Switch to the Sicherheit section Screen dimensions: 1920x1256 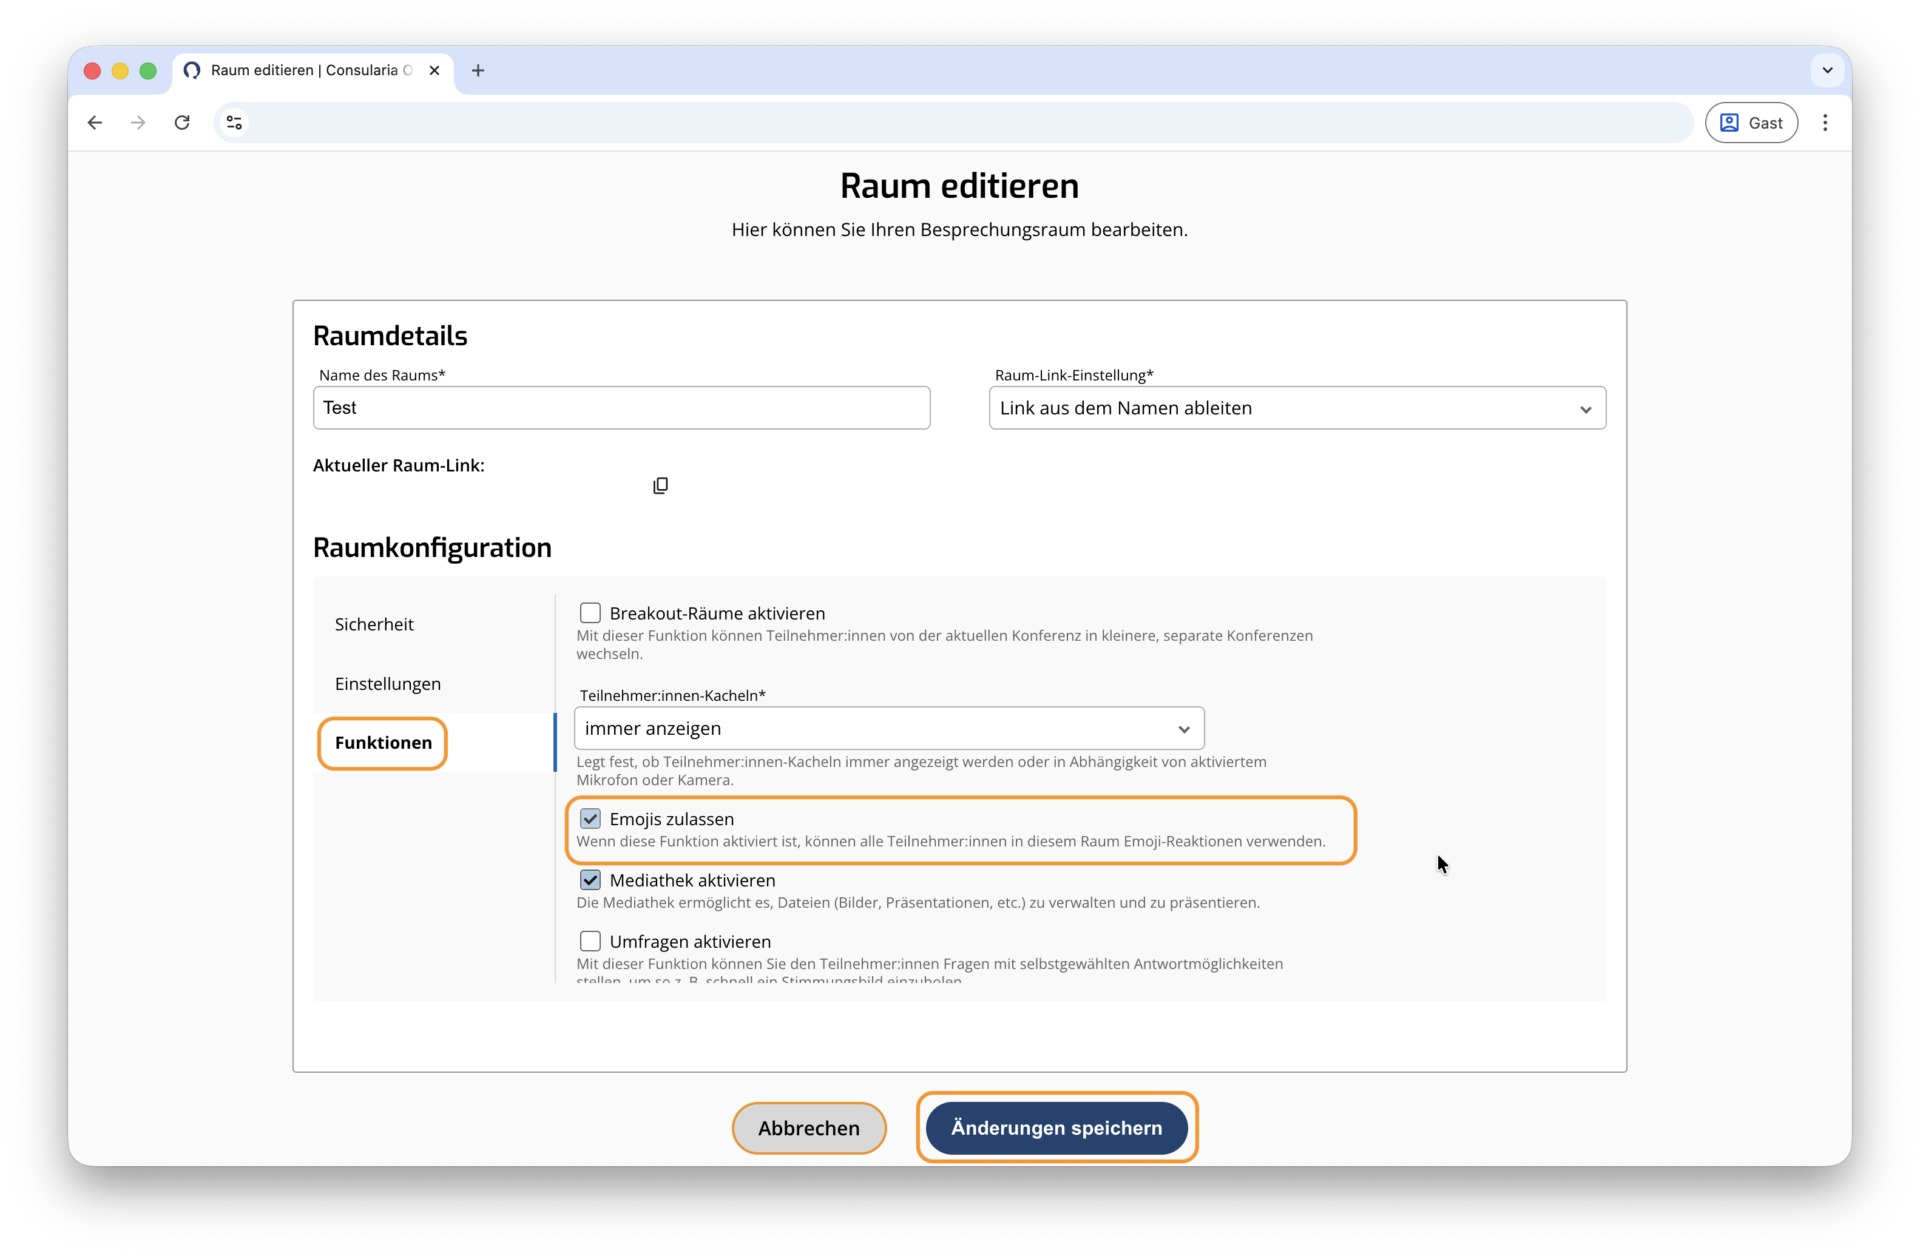pyautogui.click(x=374, y=624)
